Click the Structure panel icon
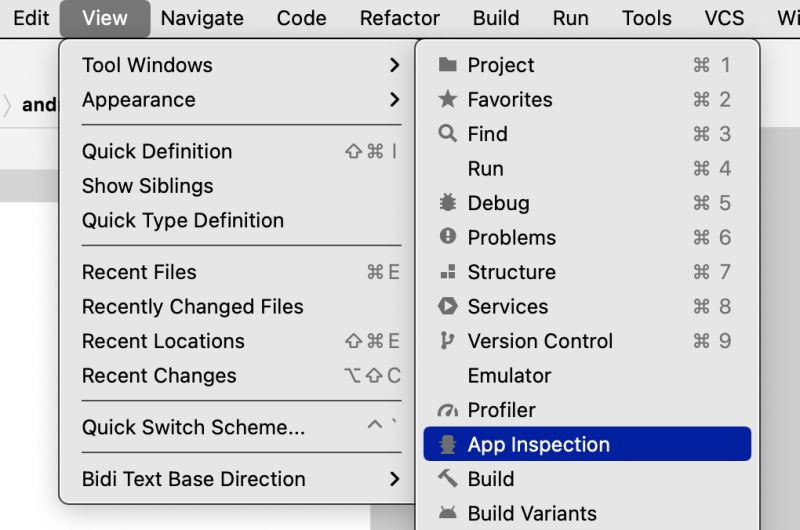 pos(448,272)
